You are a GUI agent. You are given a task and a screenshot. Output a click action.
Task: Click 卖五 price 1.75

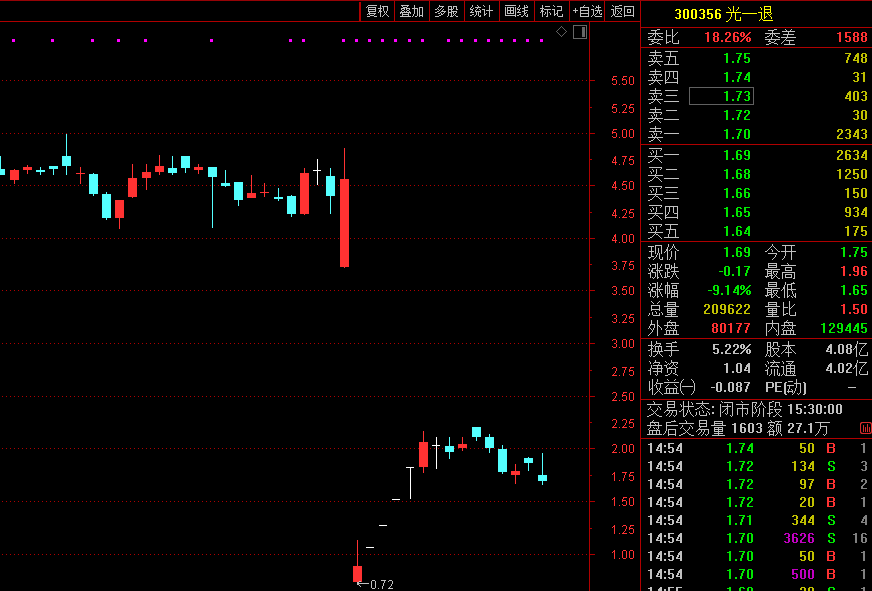737,58
